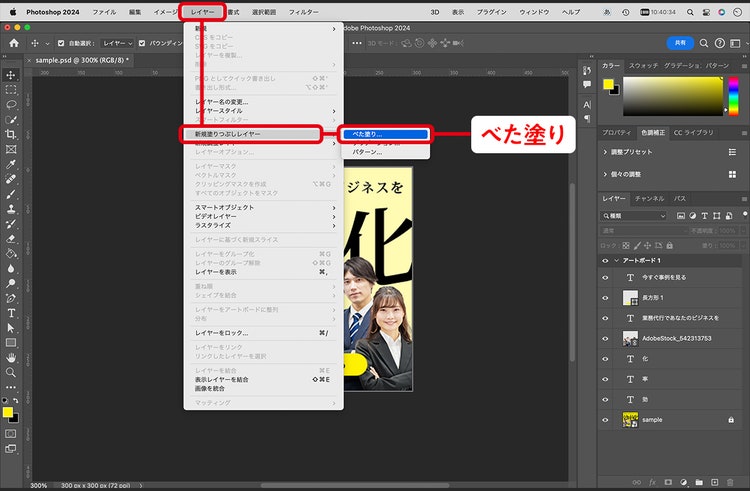The image size is (750, 491).
Task: Open the フィルター menu
Action: tap(304, 12)
